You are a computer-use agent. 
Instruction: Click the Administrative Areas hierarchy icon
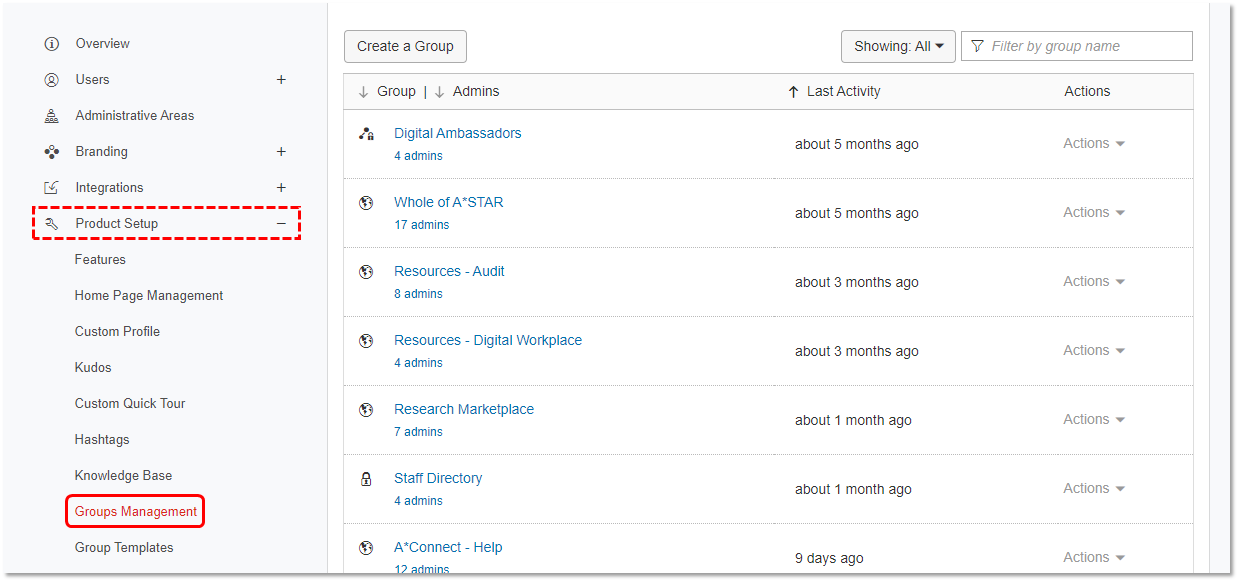[x=52, y=116]
